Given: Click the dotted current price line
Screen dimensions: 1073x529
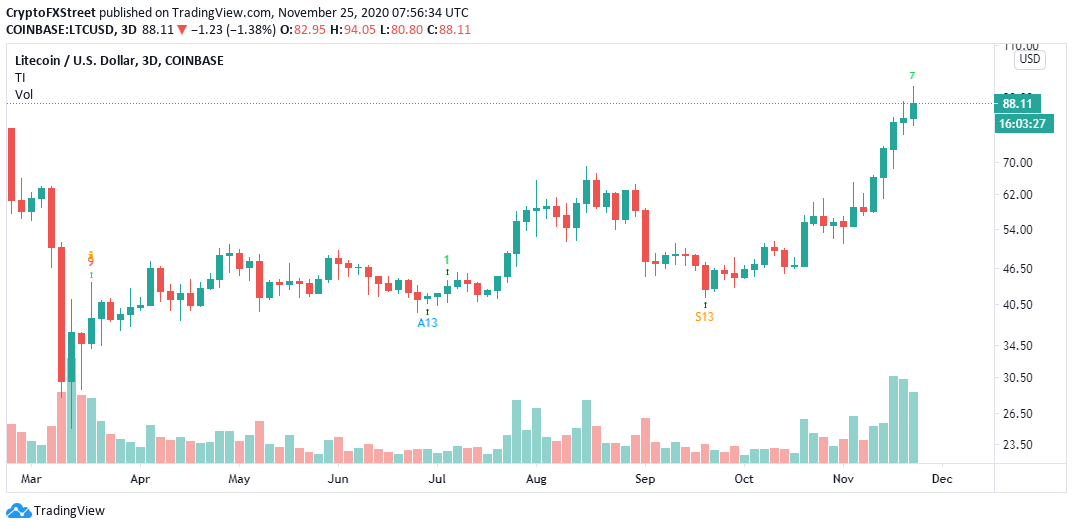Looking at the screenshot, I should pyautogui.click(x=500, y=103).
